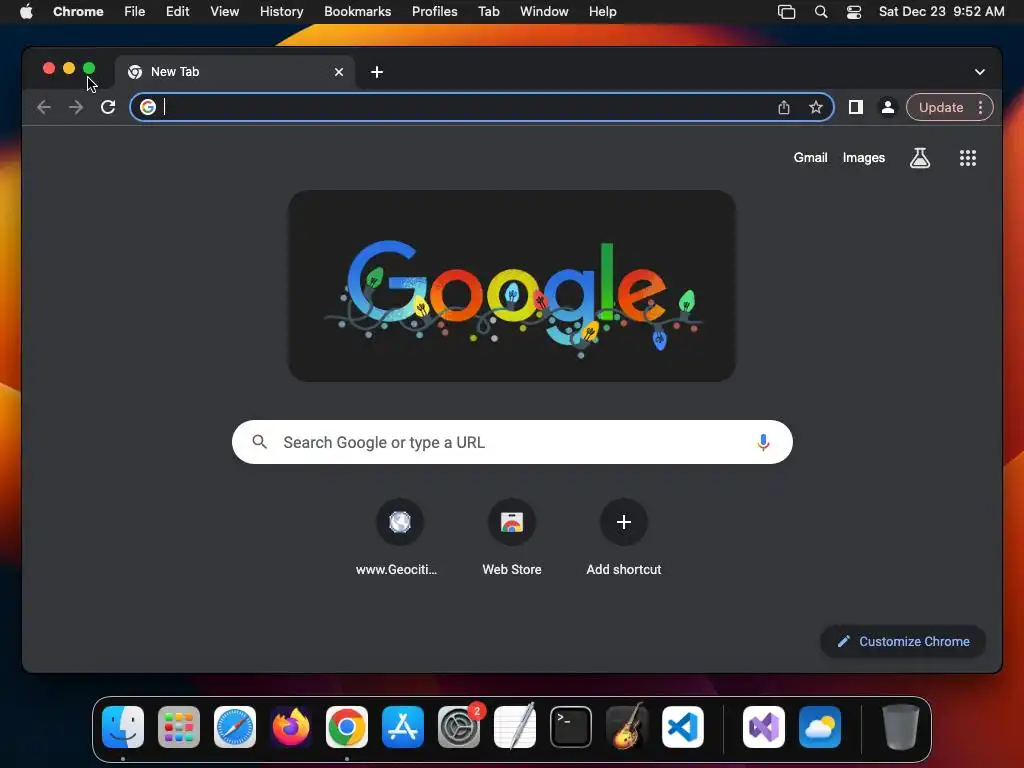
Task: Open the Google apps grid
Action: coord(968,157)
